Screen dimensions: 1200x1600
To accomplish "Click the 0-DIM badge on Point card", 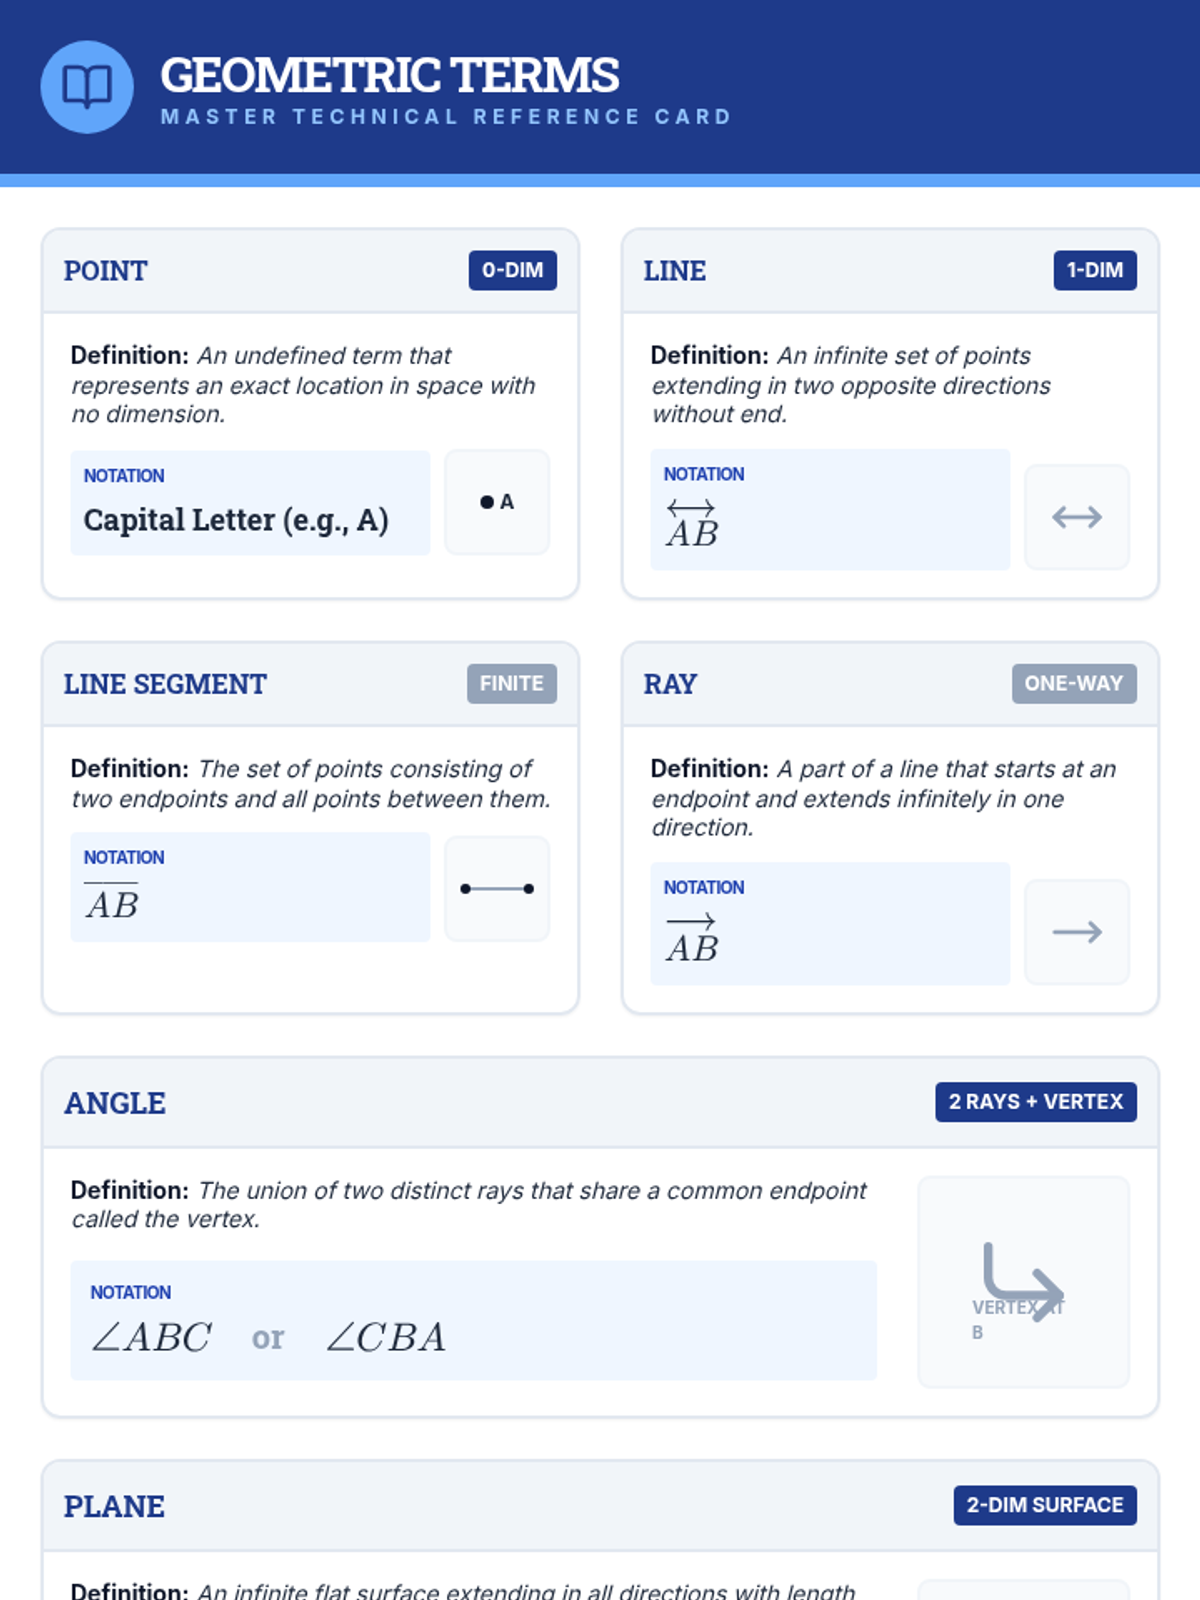I will tap(512, 270).
